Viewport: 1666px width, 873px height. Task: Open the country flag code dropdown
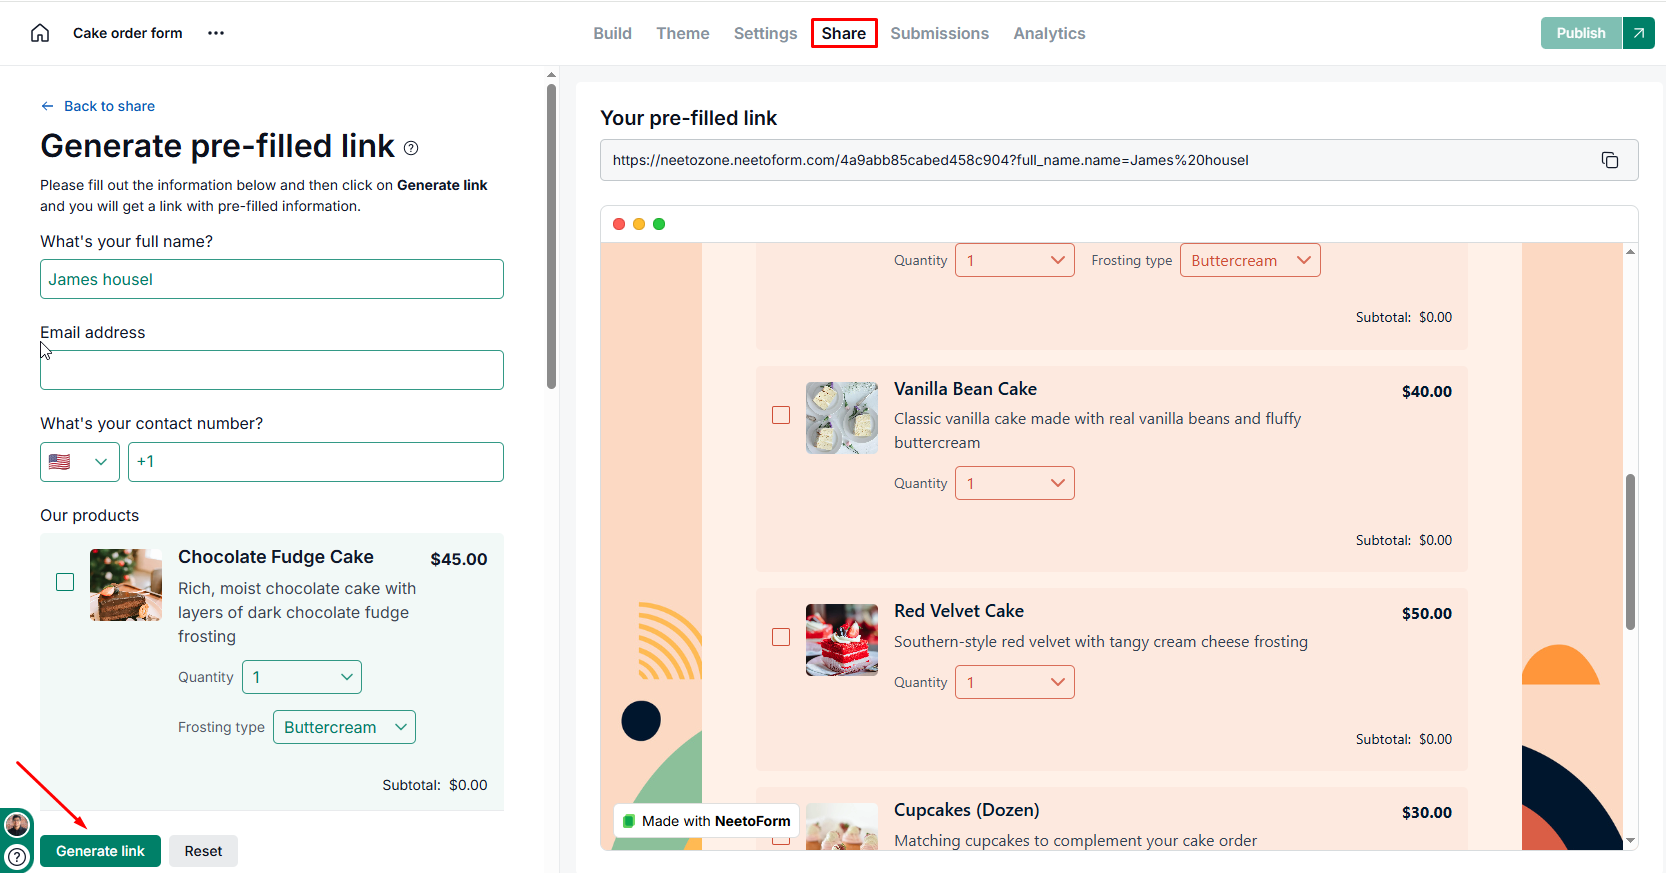click(x=79, y=462)
